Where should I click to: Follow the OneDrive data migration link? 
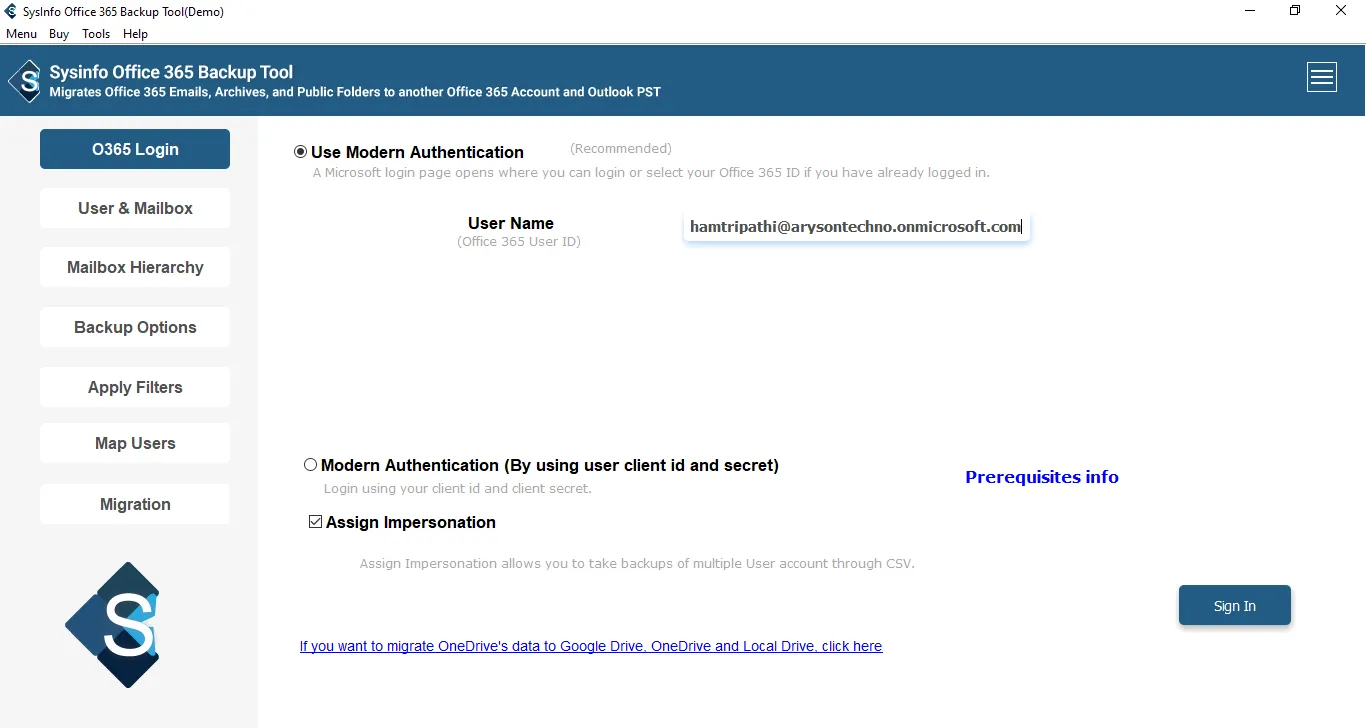point(590,646)
